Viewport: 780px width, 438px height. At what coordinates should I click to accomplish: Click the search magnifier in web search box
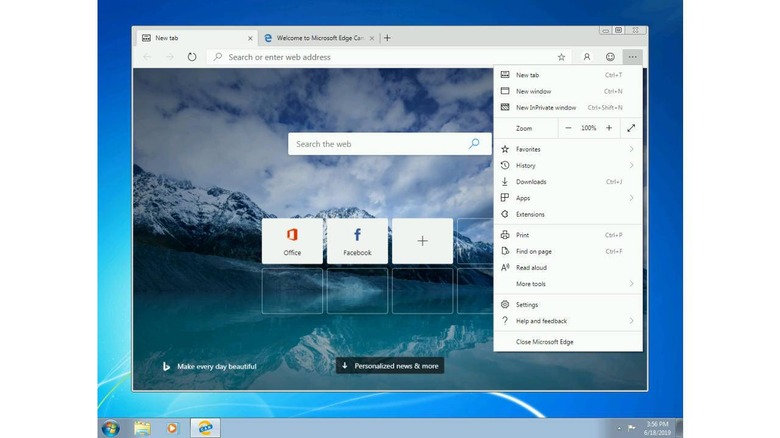(x=474, y=144)
